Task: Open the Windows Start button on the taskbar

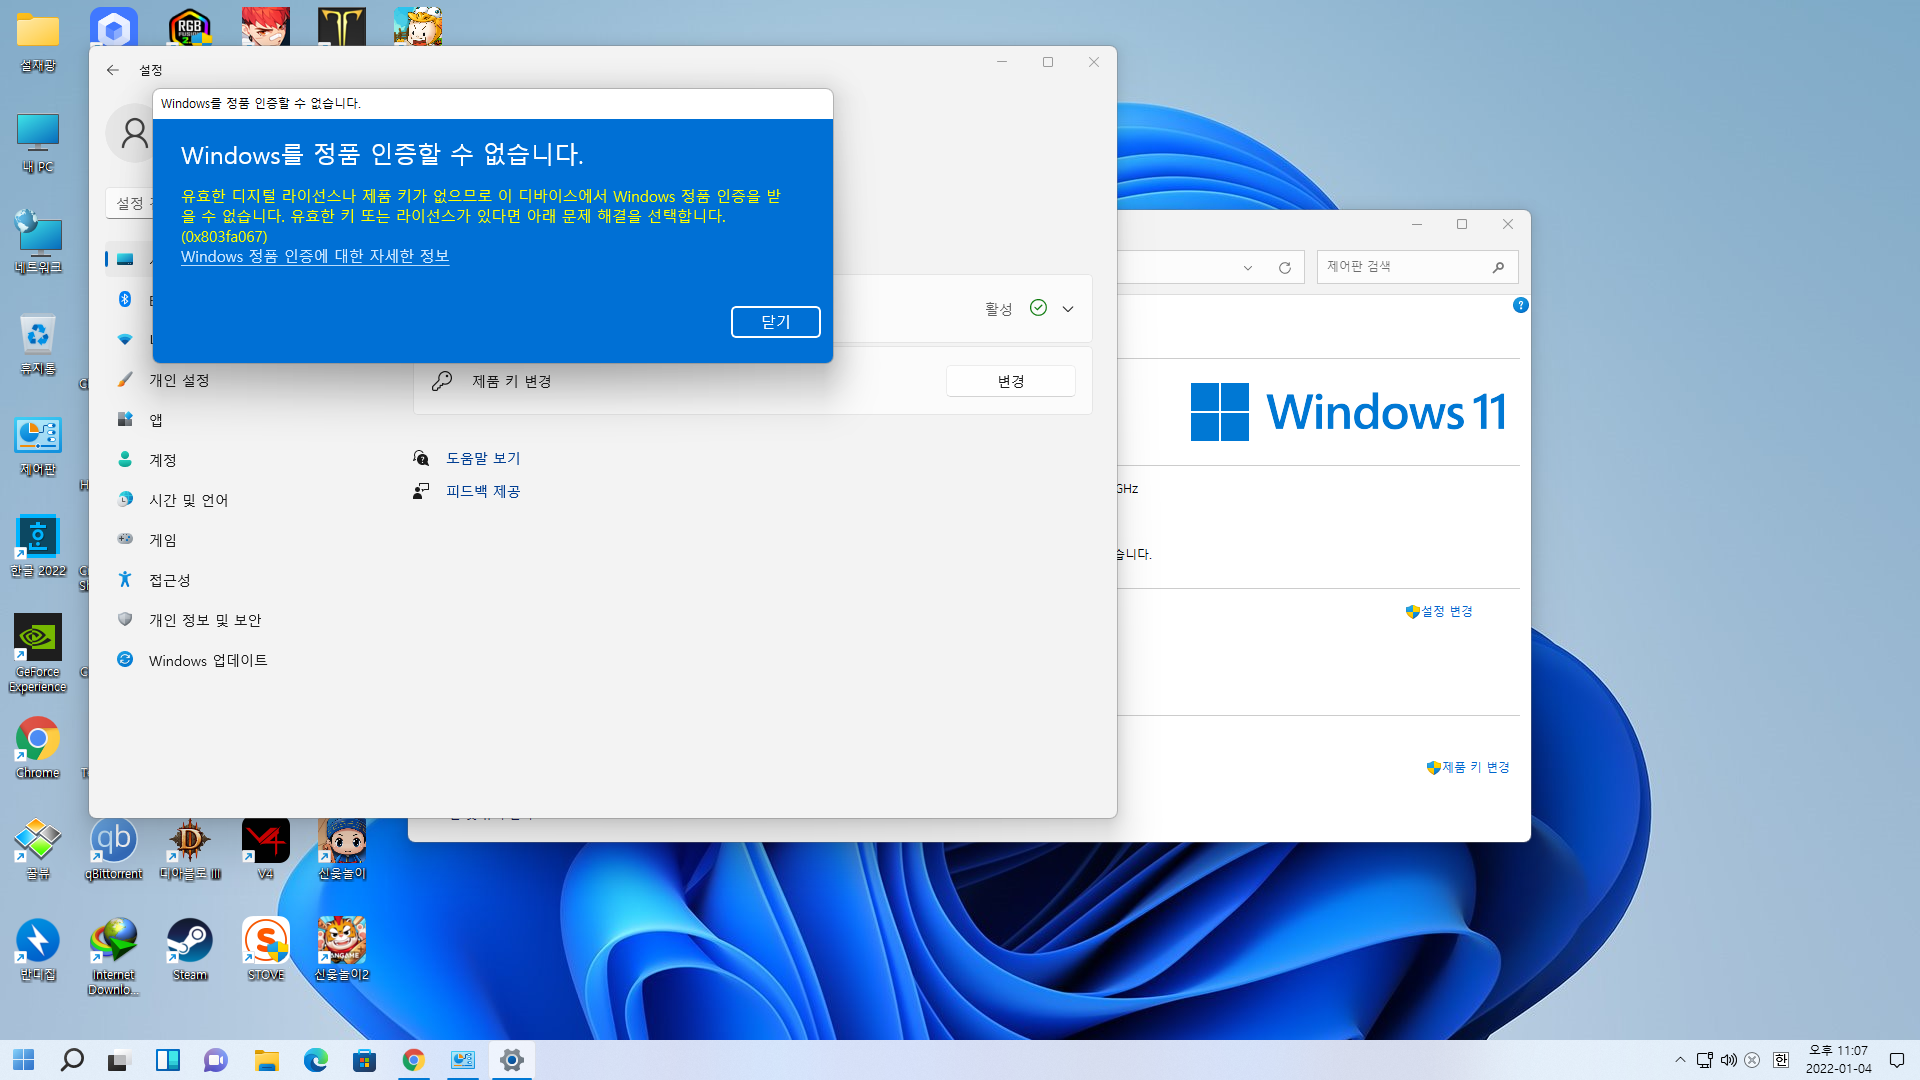Action: 23,1060
